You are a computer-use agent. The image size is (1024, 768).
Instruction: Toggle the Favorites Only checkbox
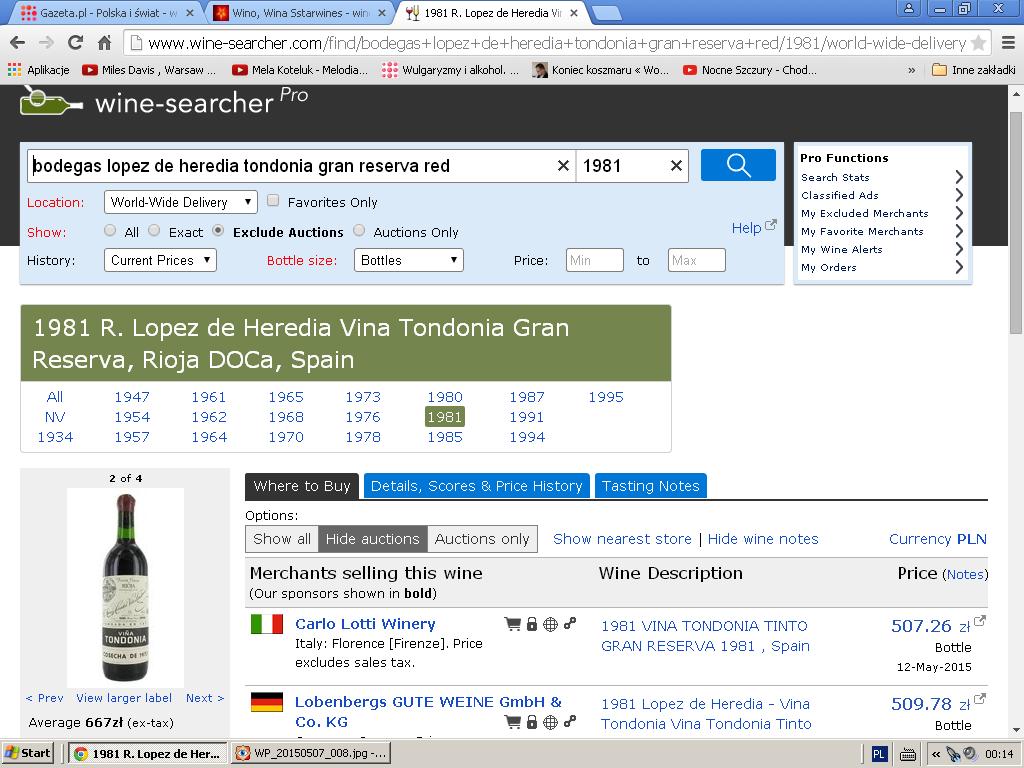click(274, 200)
